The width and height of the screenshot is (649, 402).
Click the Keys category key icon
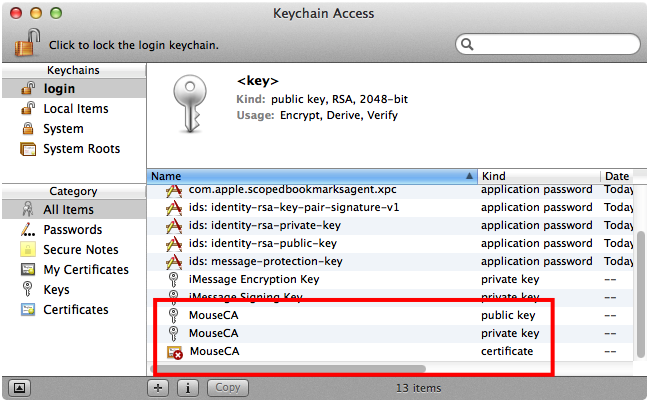pyautogui.click(x=28, y=289)
